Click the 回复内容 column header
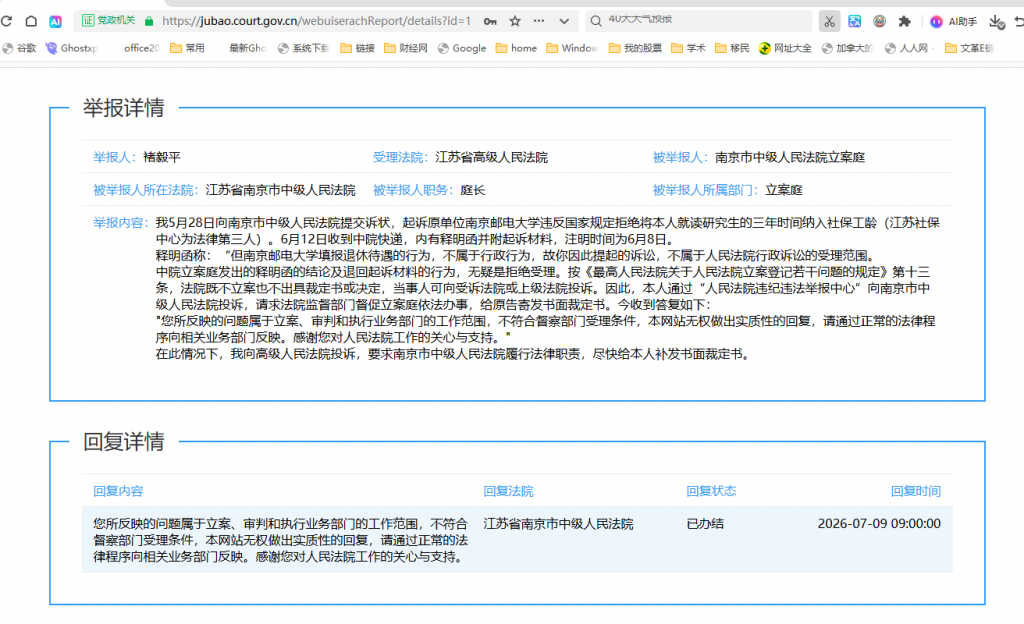The width and height of the screenshot is (1024, 624). click(118, 491)
